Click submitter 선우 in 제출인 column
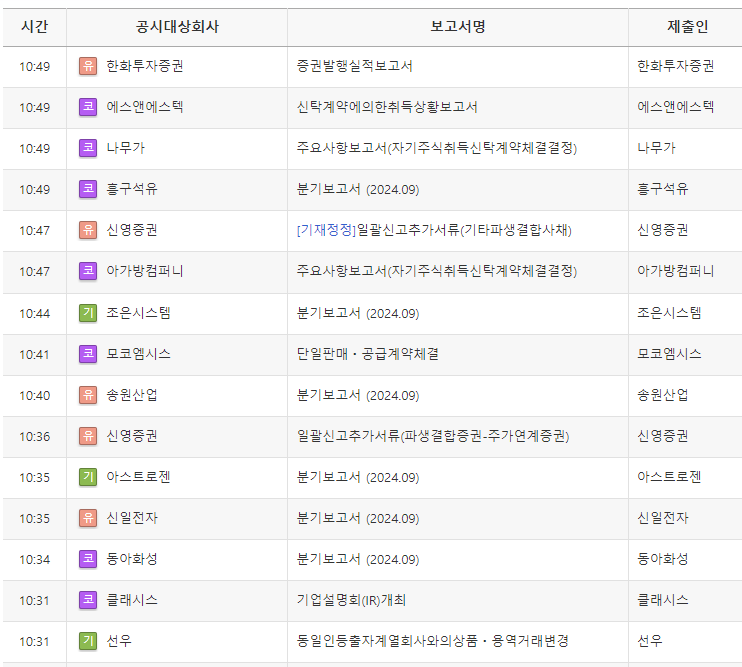 click(x=650, y=641)
